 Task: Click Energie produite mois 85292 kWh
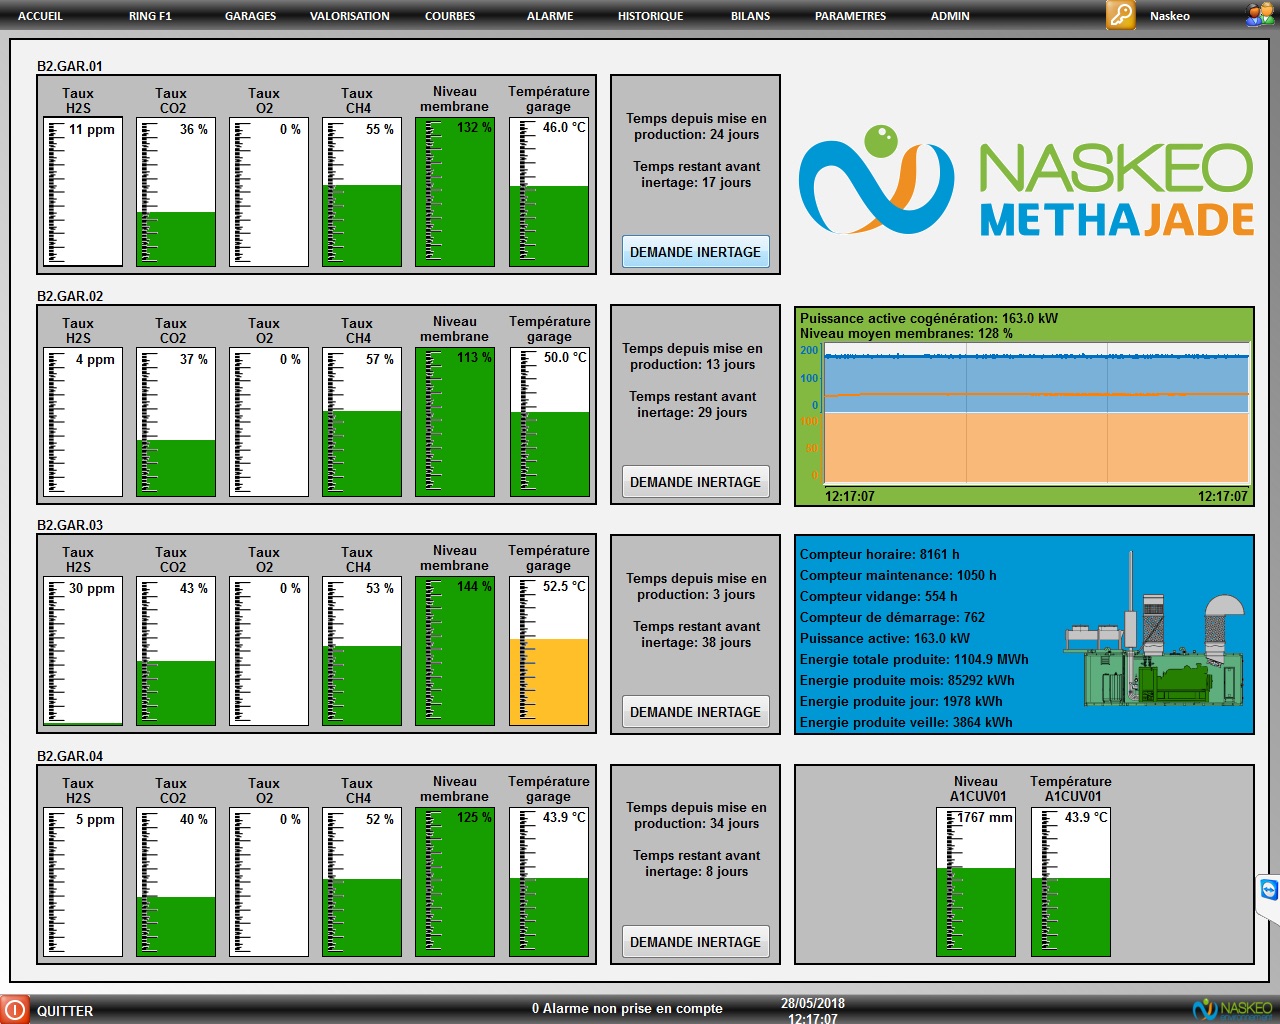click(x=907, y=680)
